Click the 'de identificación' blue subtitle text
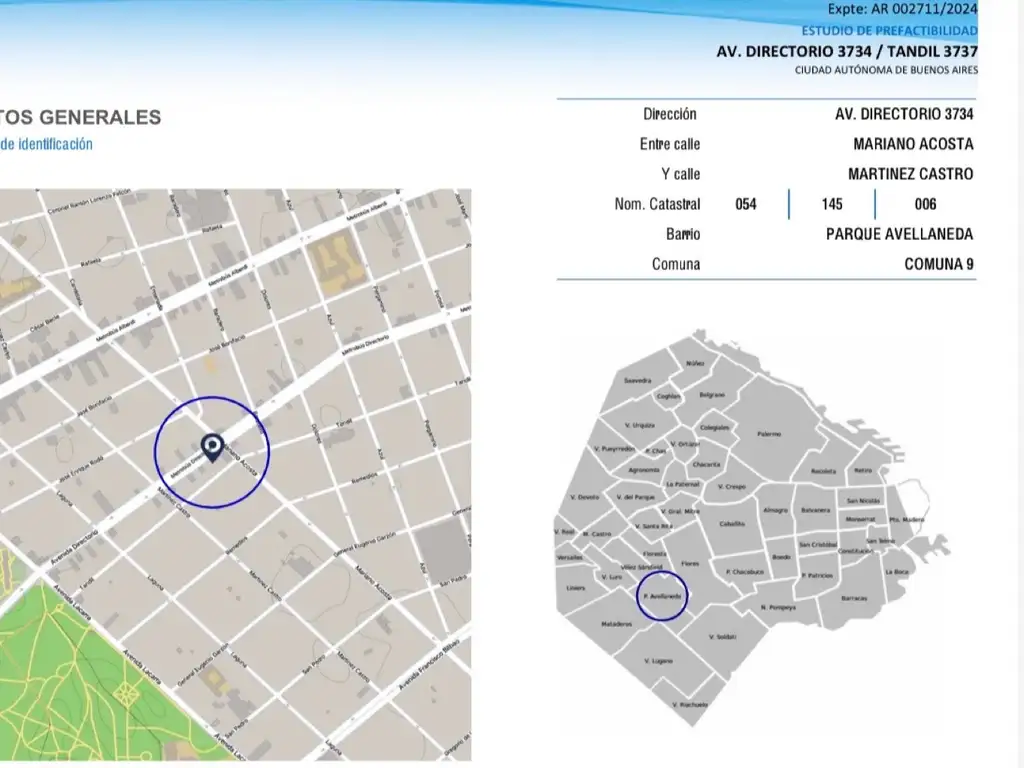1024x768 pixels. (46, 144)
